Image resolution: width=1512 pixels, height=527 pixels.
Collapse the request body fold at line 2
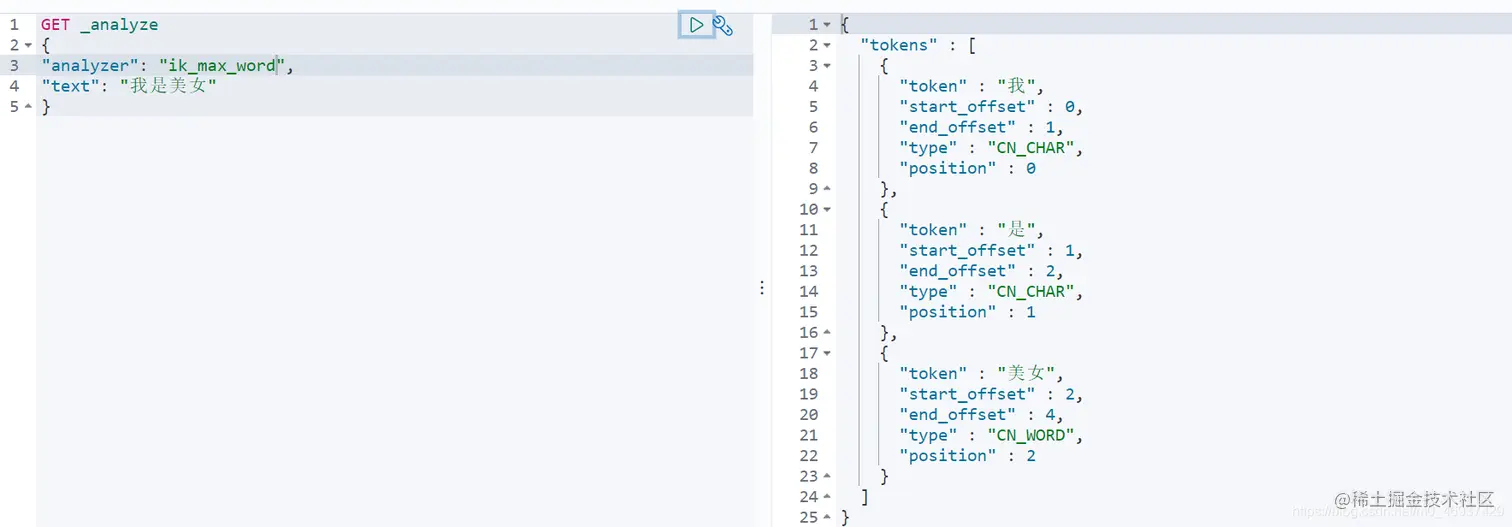(28, 45)
